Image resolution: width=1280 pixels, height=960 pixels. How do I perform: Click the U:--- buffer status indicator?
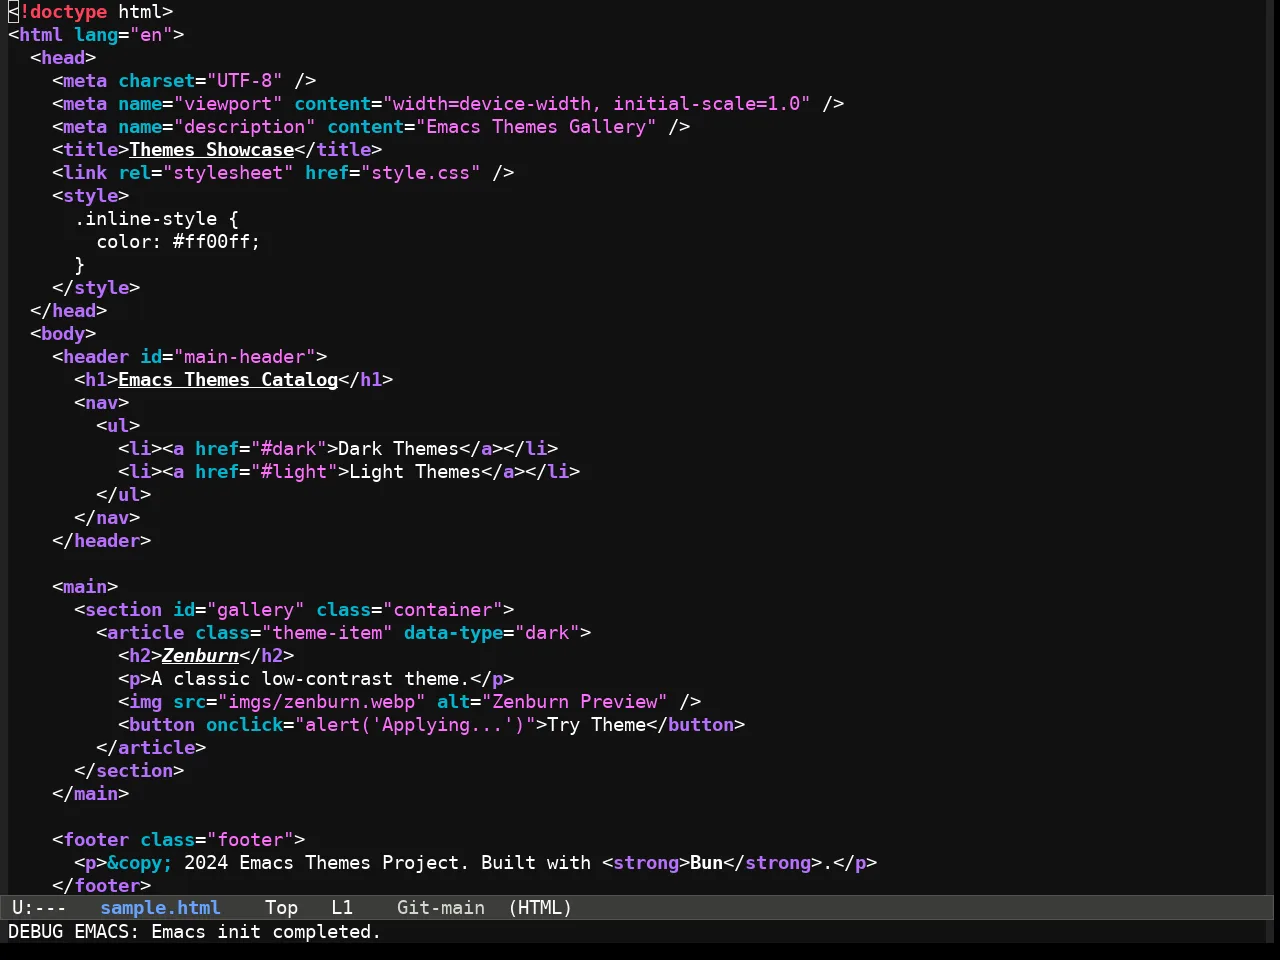[39, 908]
